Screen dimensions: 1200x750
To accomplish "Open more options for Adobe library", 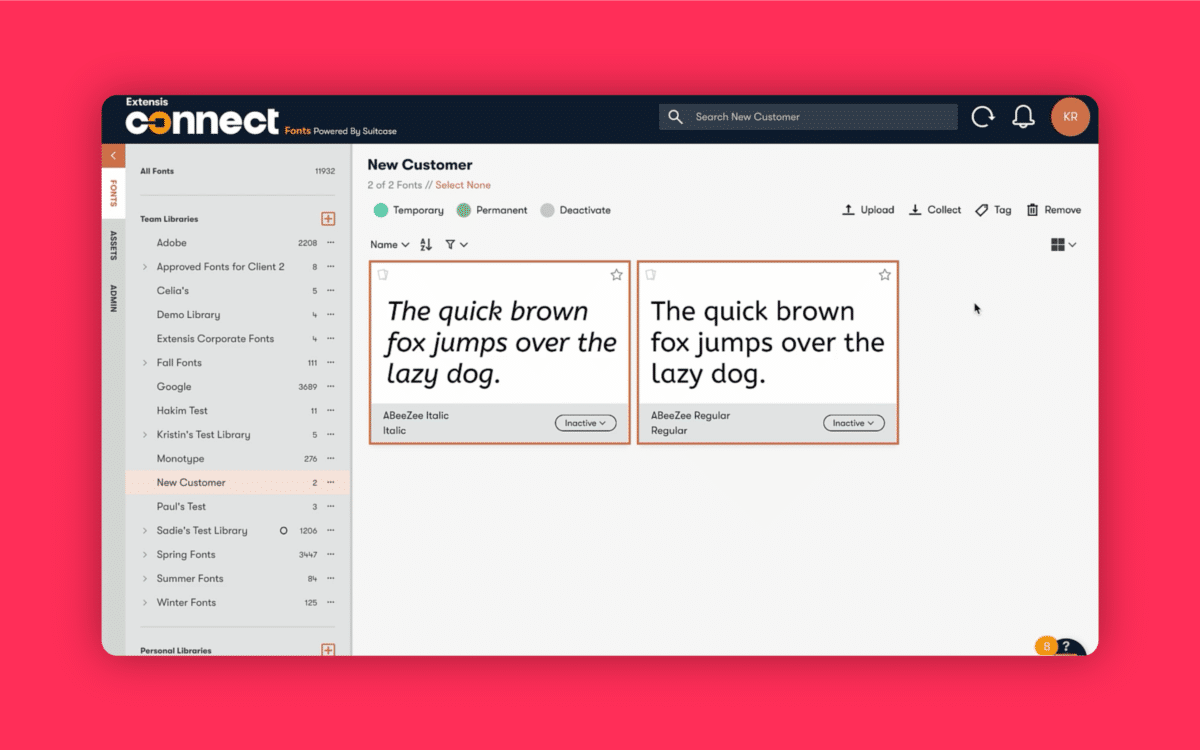I will tap(330, 243).
